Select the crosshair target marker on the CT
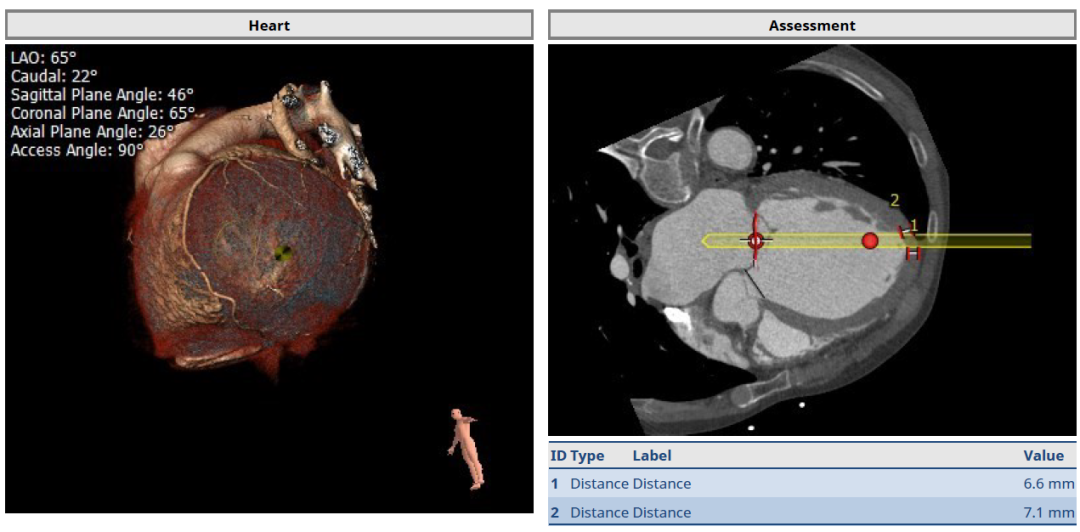 tap(755, 240)
